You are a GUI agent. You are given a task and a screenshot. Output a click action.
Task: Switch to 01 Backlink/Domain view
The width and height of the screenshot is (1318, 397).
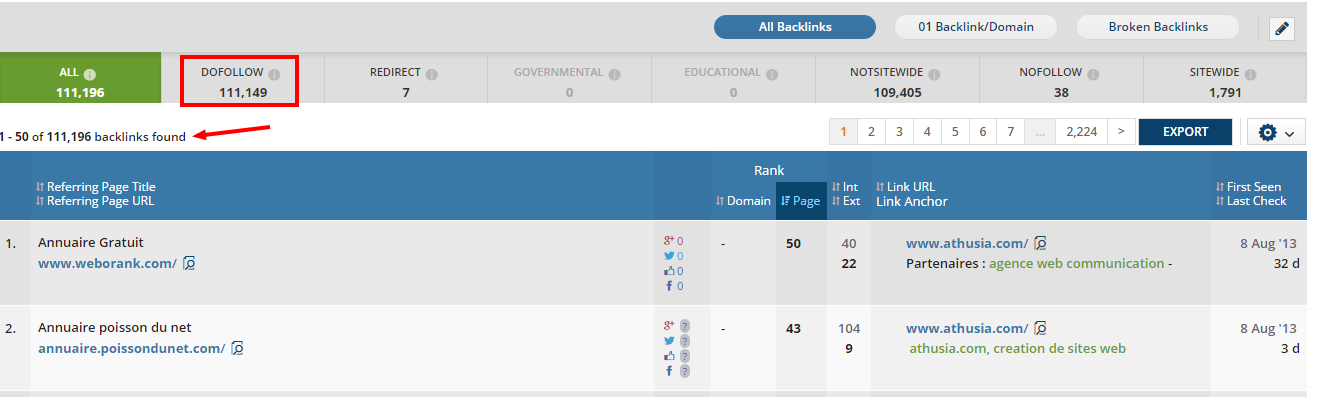[x=976, y=27]
